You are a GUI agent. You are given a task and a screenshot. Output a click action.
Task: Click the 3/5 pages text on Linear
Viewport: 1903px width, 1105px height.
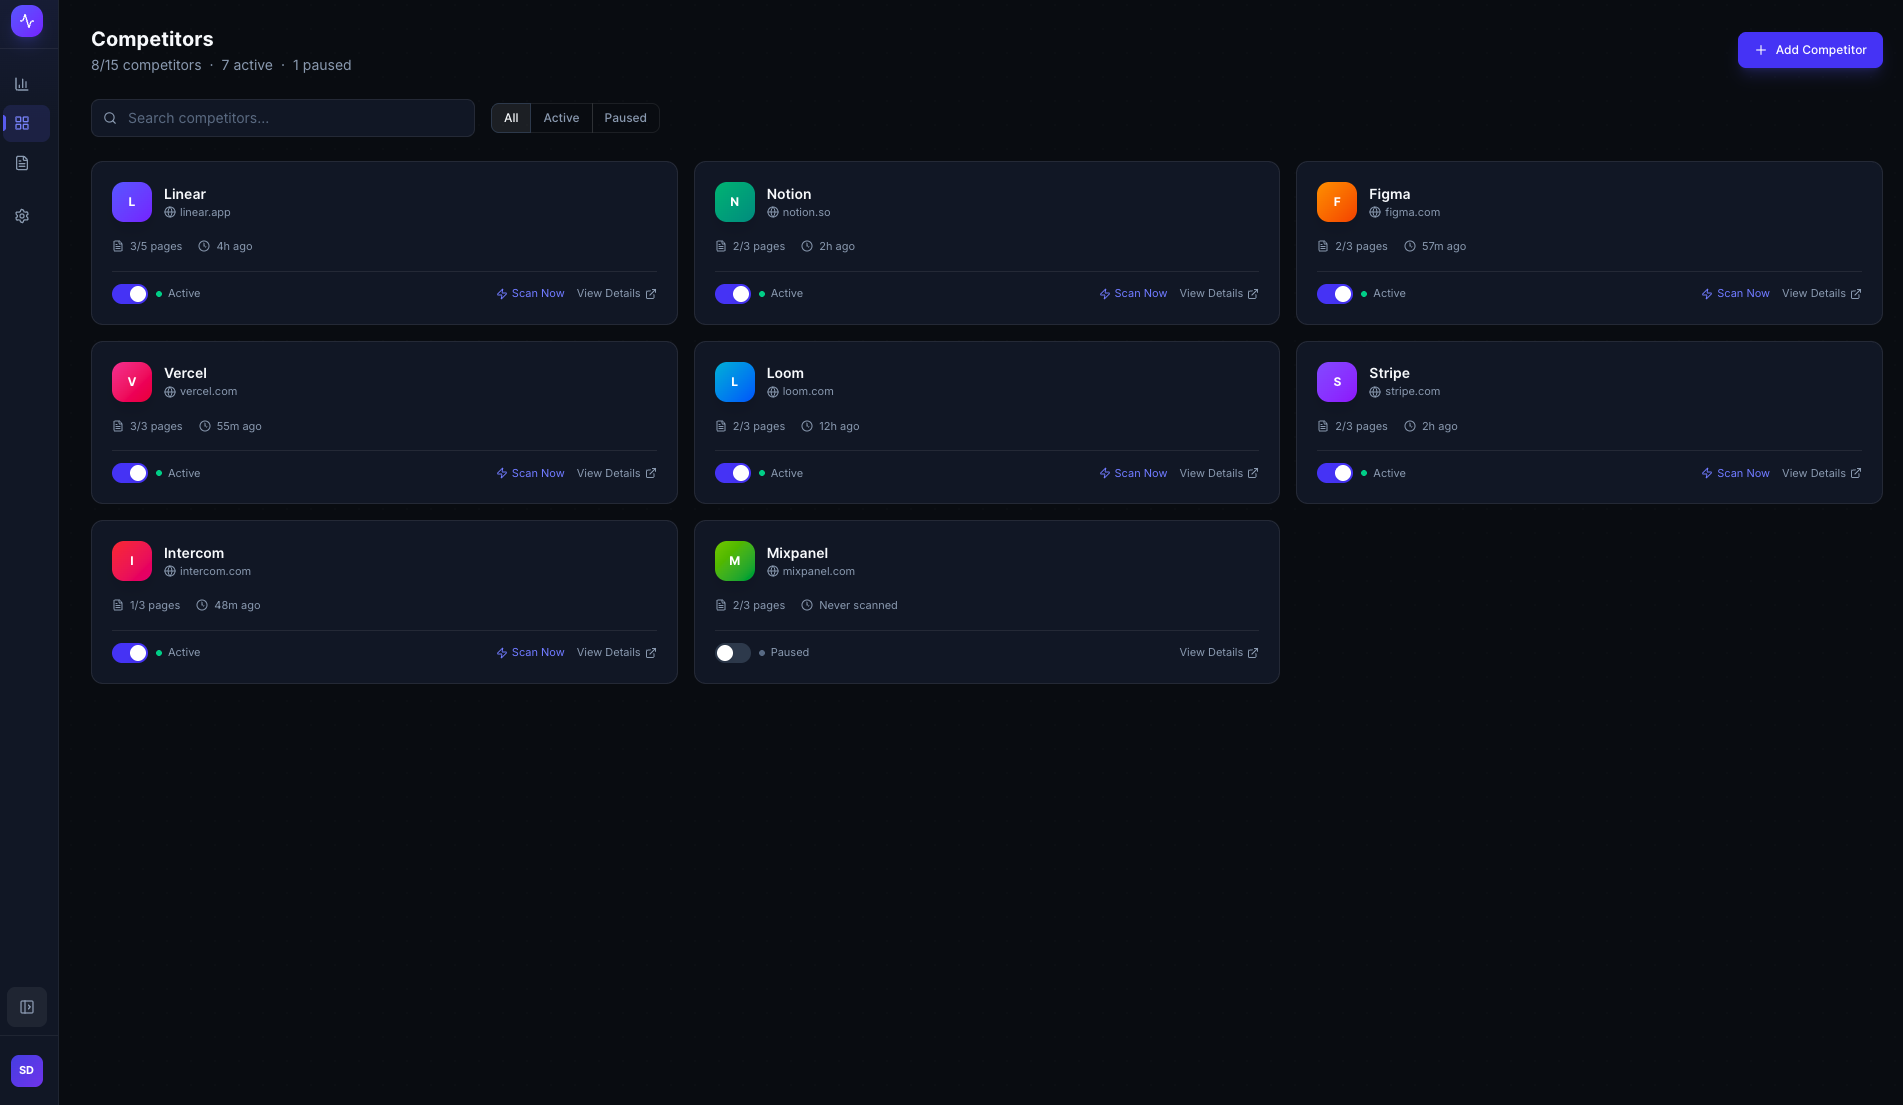click(x=156, y=247)
